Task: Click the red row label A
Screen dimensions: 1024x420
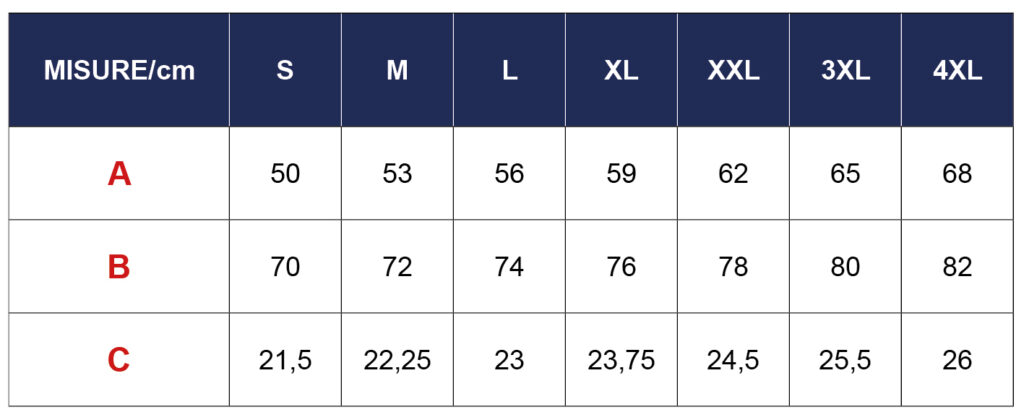Action: (x=119, y=175)
